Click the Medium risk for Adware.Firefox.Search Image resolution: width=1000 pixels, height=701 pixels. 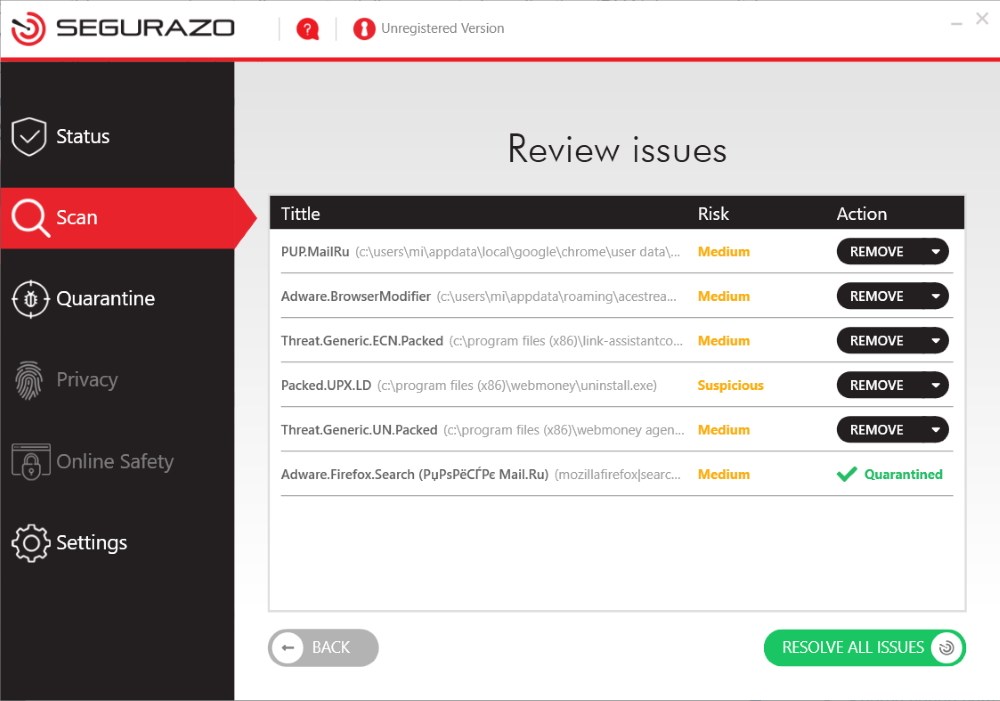(x=724, y=475)
